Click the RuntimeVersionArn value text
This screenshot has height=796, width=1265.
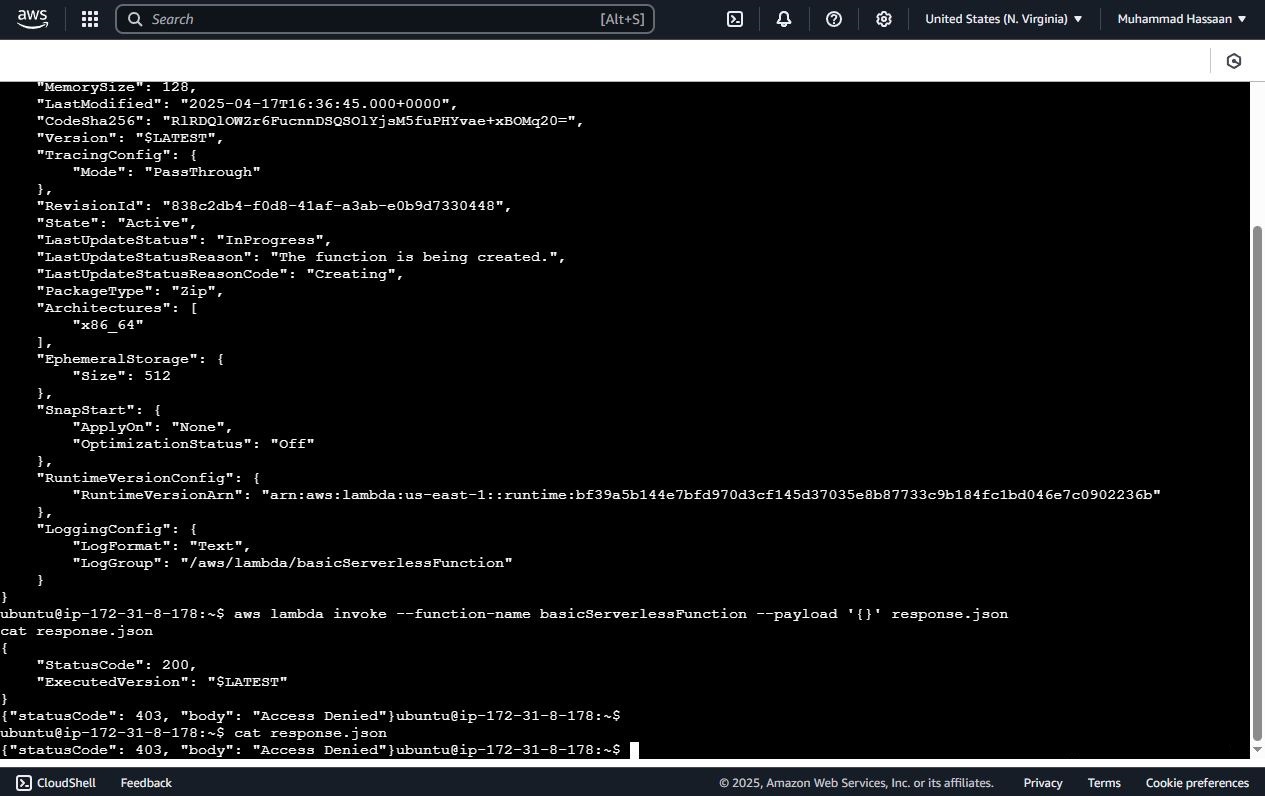(x=711, y=495)
